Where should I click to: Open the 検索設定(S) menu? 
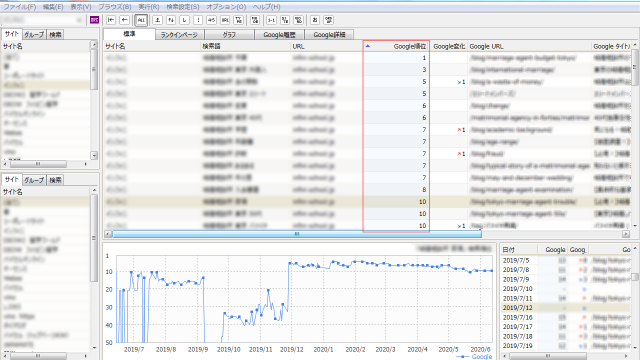coord(183,7)
